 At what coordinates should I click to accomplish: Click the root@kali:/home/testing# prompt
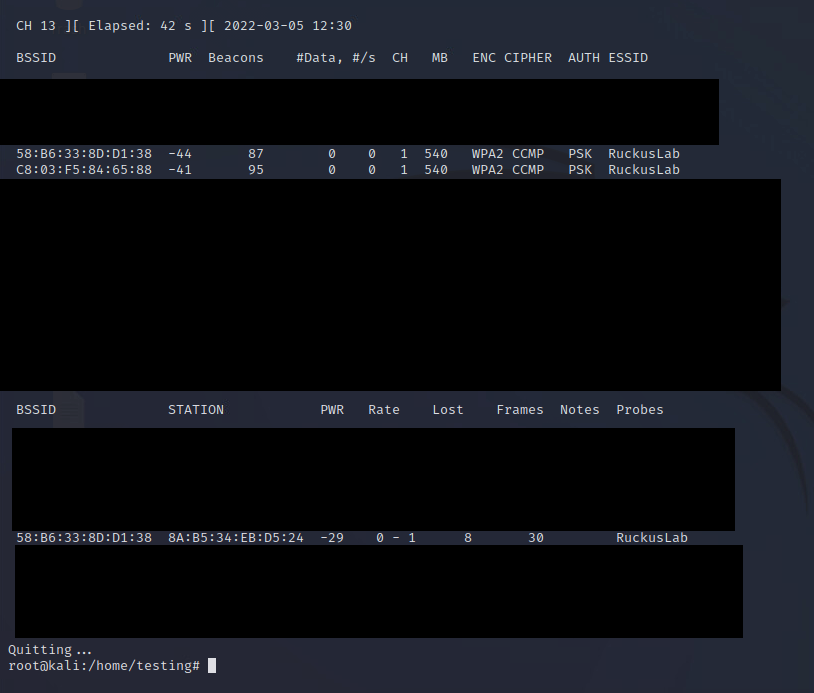pyautogui.click(x=104, y=665)
